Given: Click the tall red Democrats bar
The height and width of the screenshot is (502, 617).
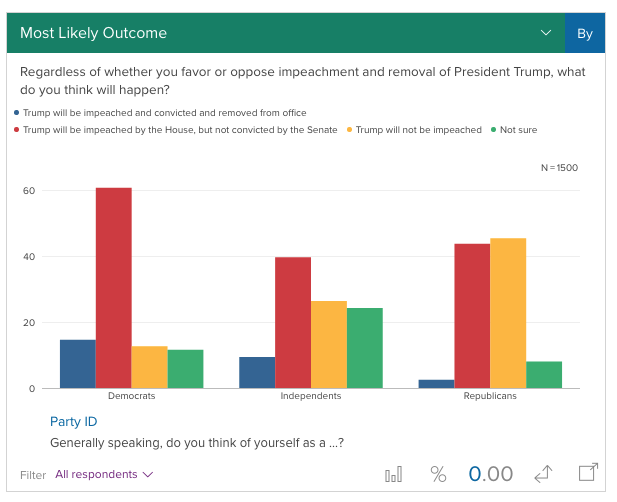Looking at the screenshot, I should click(114, 288).
